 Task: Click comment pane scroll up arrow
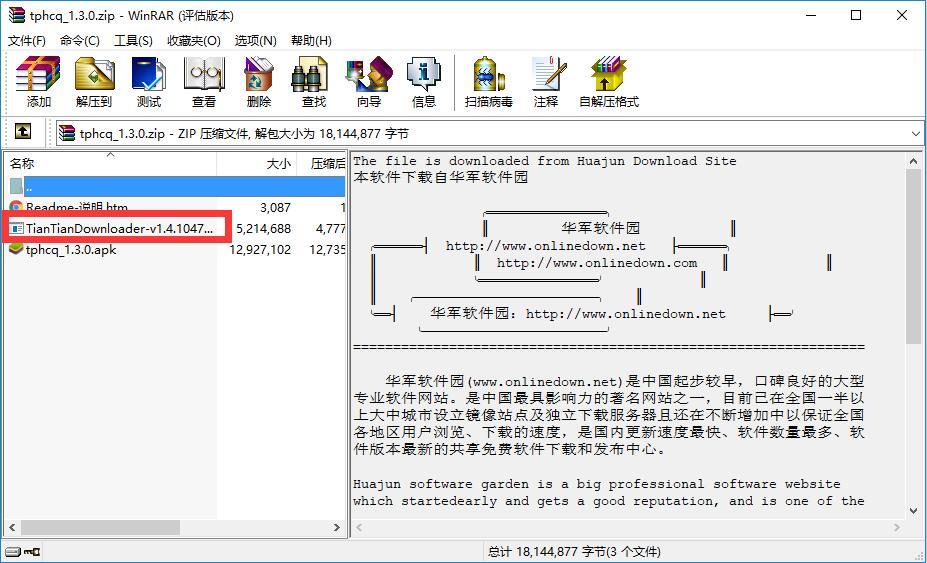(913, 161)
